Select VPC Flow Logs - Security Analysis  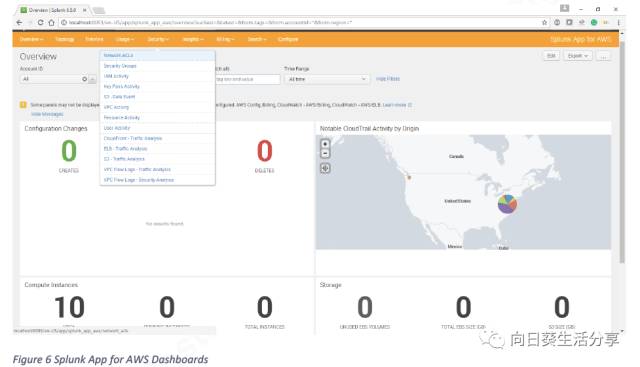tap(158, 180)
